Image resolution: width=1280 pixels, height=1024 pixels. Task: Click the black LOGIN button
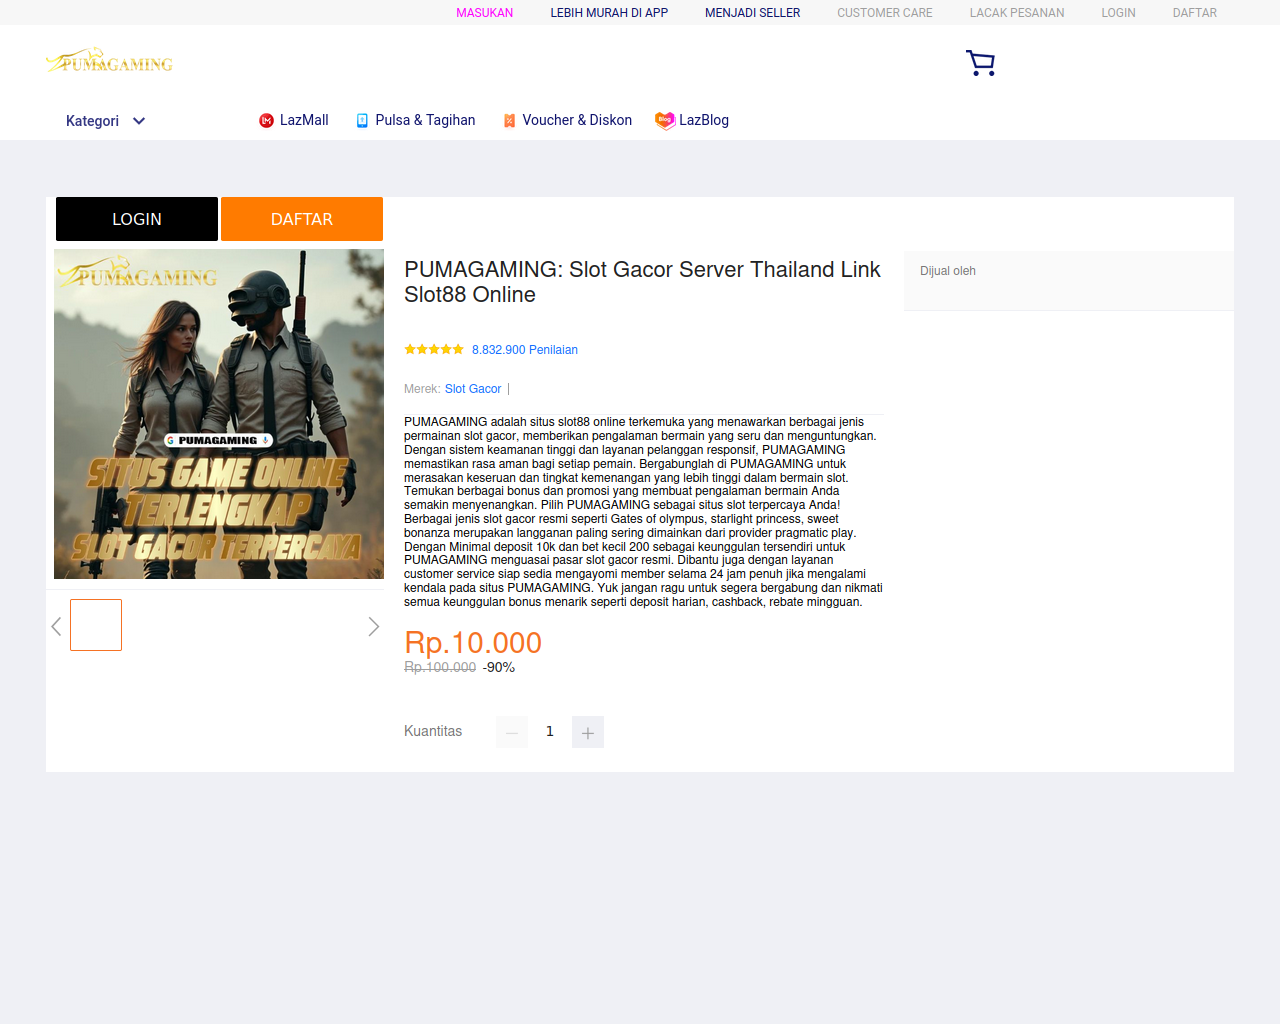tap(137, 219)
